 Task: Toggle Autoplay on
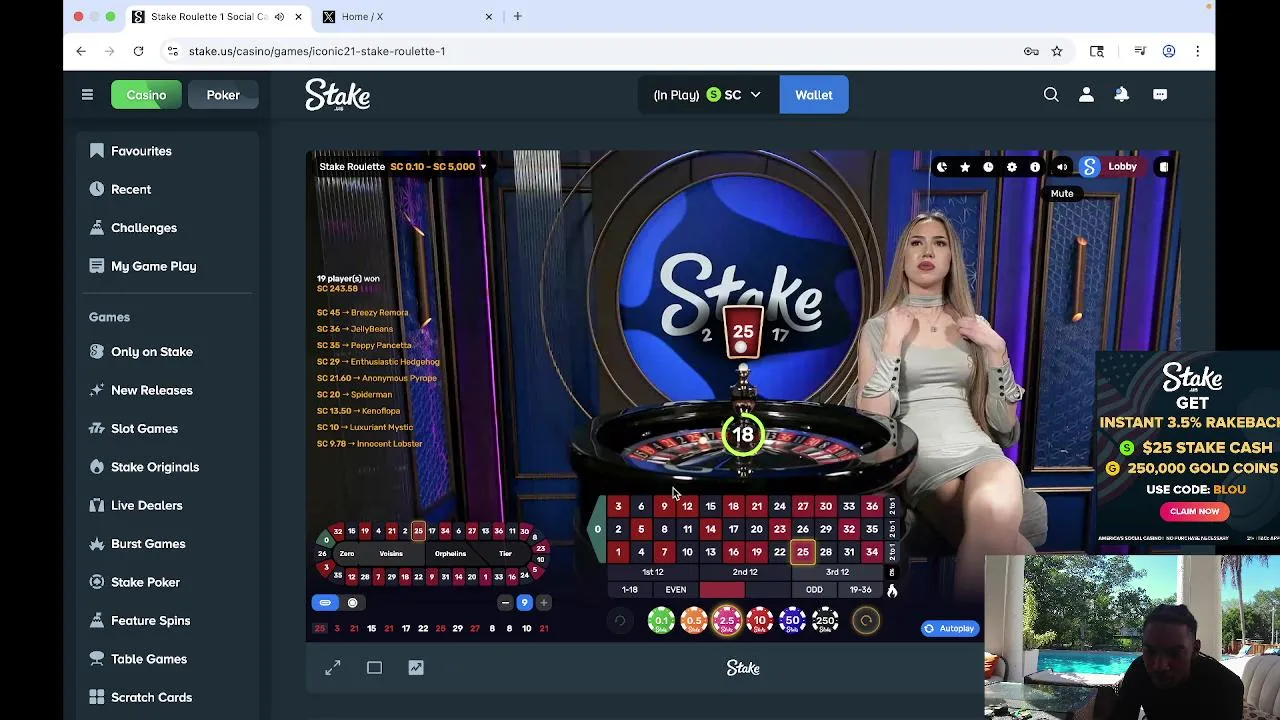[949, 629]
